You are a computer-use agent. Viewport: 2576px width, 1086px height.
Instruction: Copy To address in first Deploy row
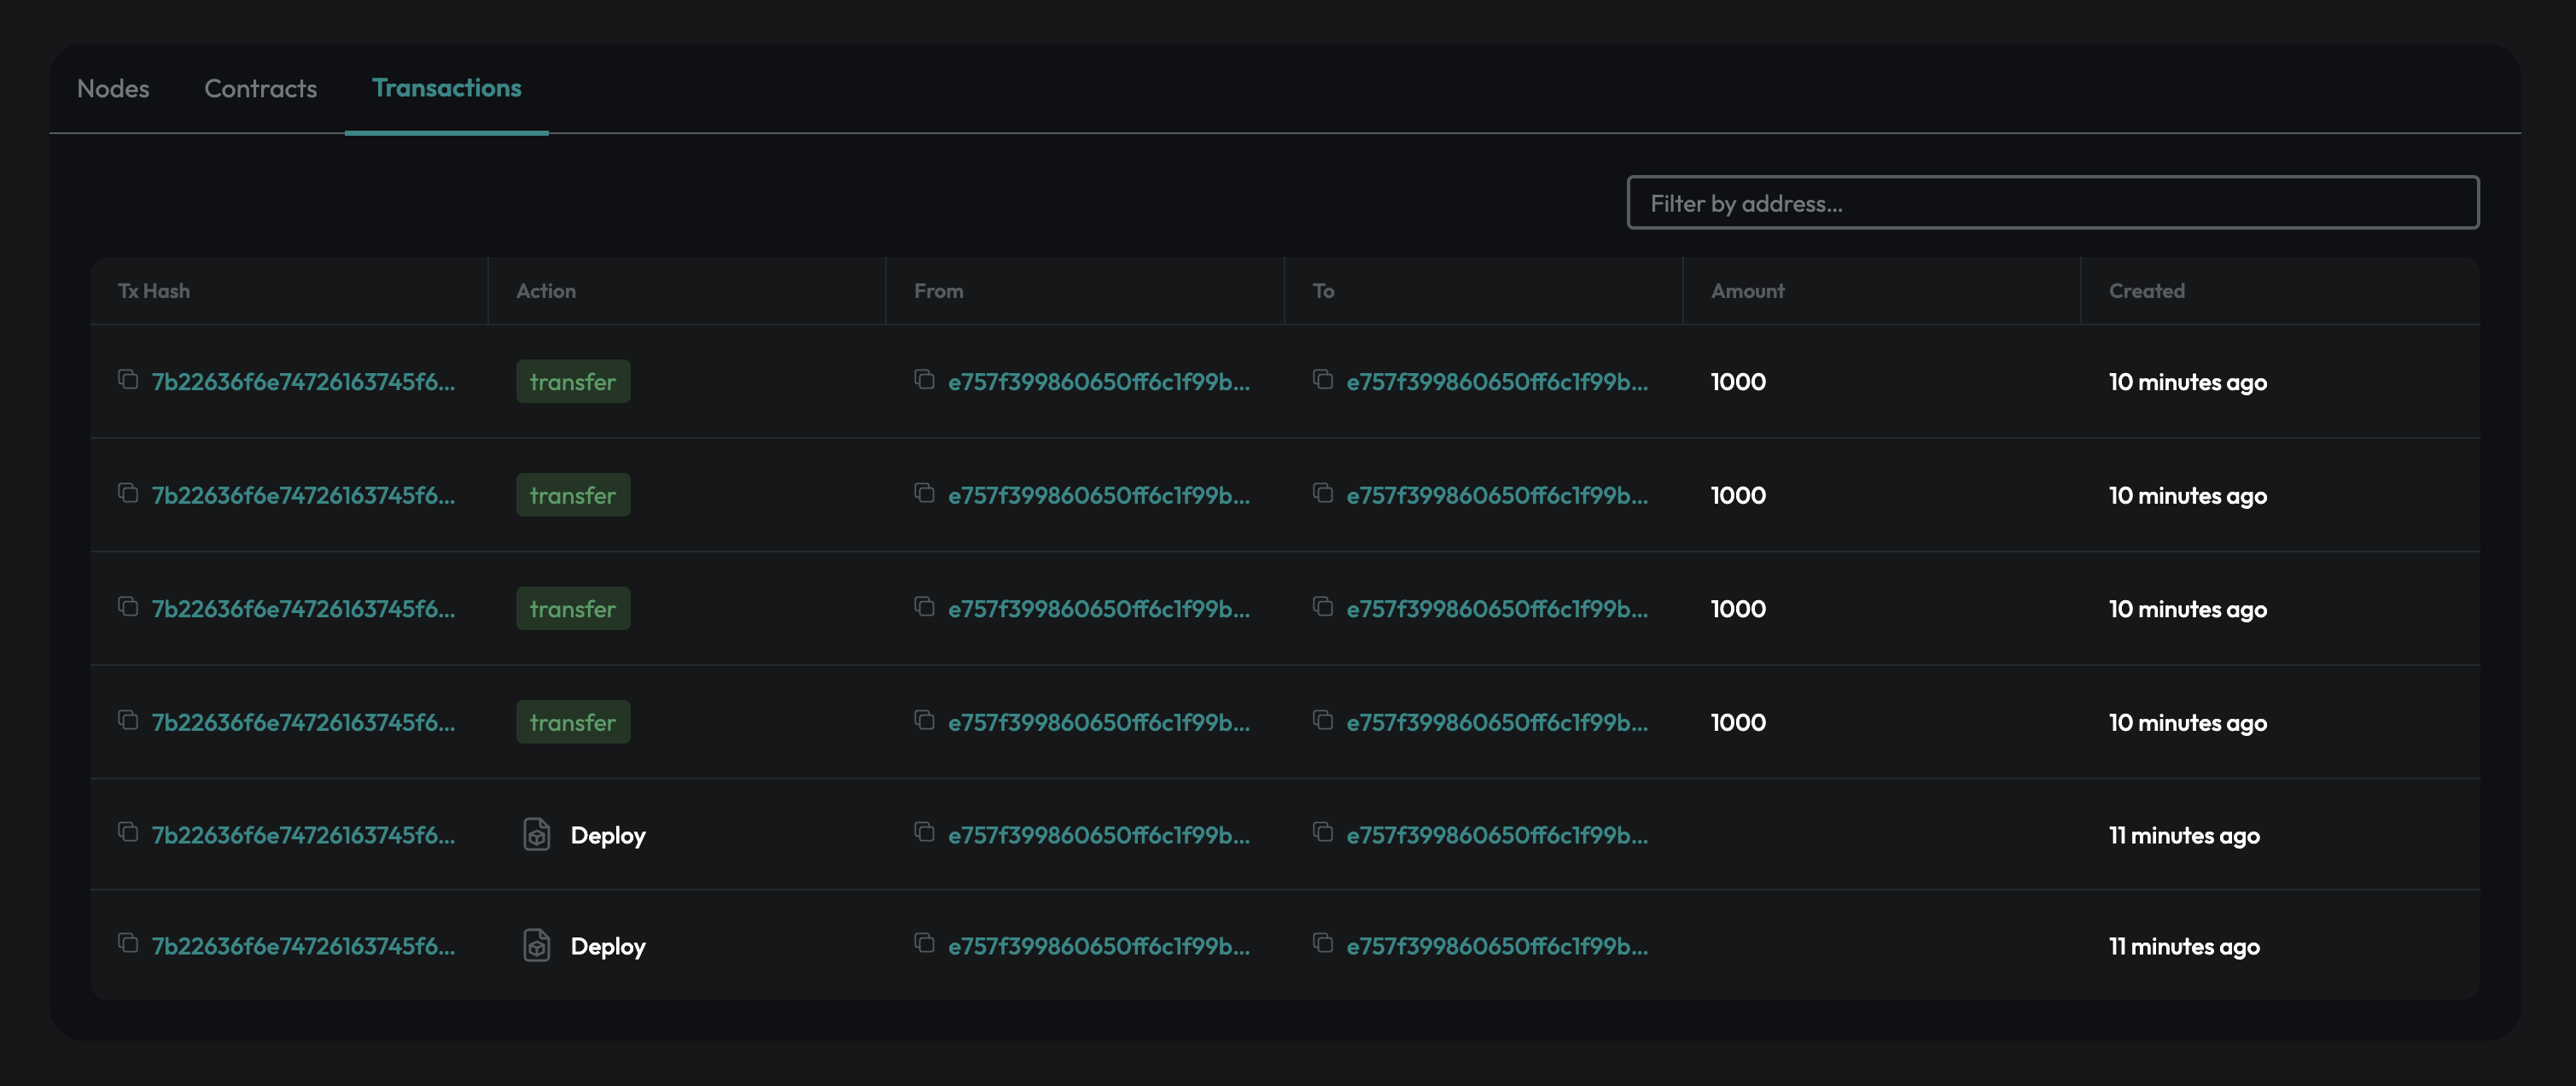[x=1323, y=832]
